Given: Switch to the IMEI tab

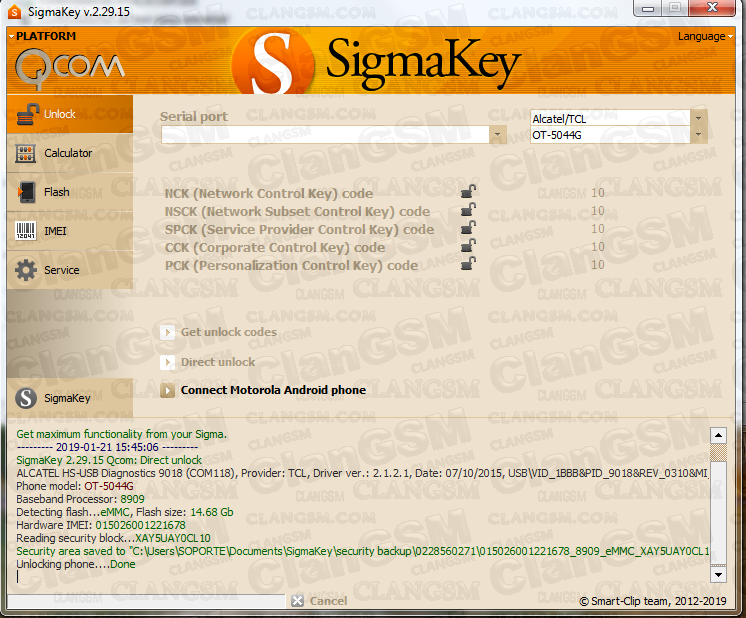Looking at the screenshot, I should 70,231.
